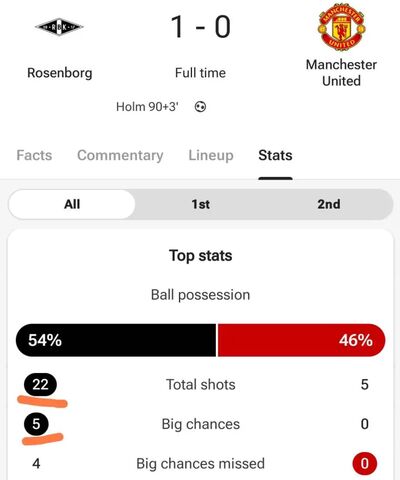
Task: Switch stats to 2nd half
Action: point(329,204)
